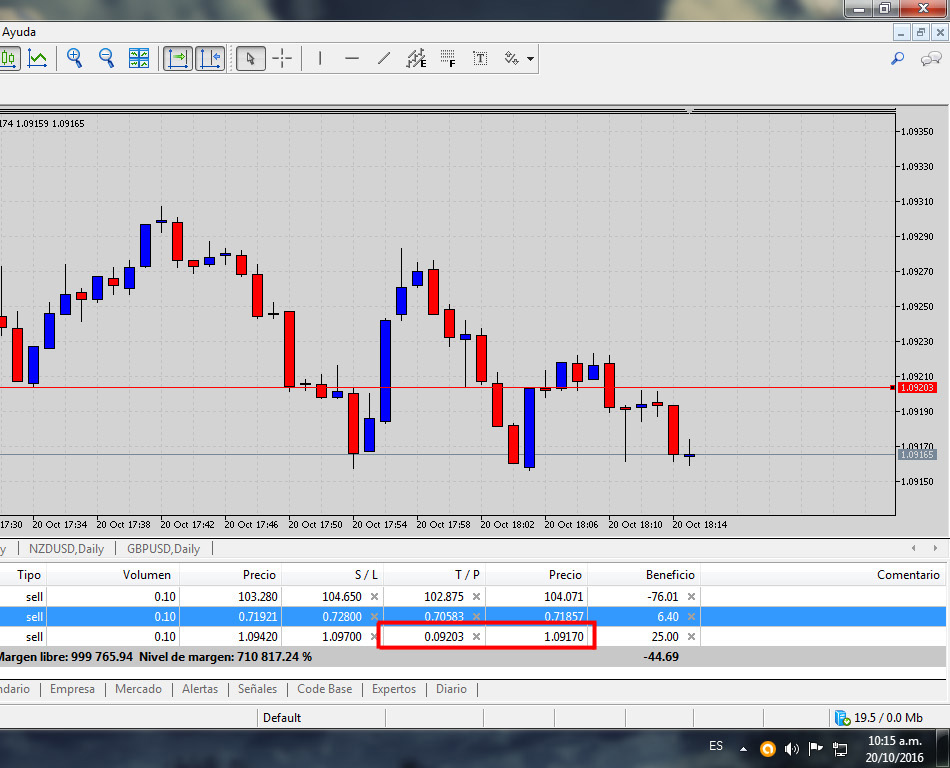Select the Fibonacci Retracement tool

pyautogui.click(x=448, y=58)
